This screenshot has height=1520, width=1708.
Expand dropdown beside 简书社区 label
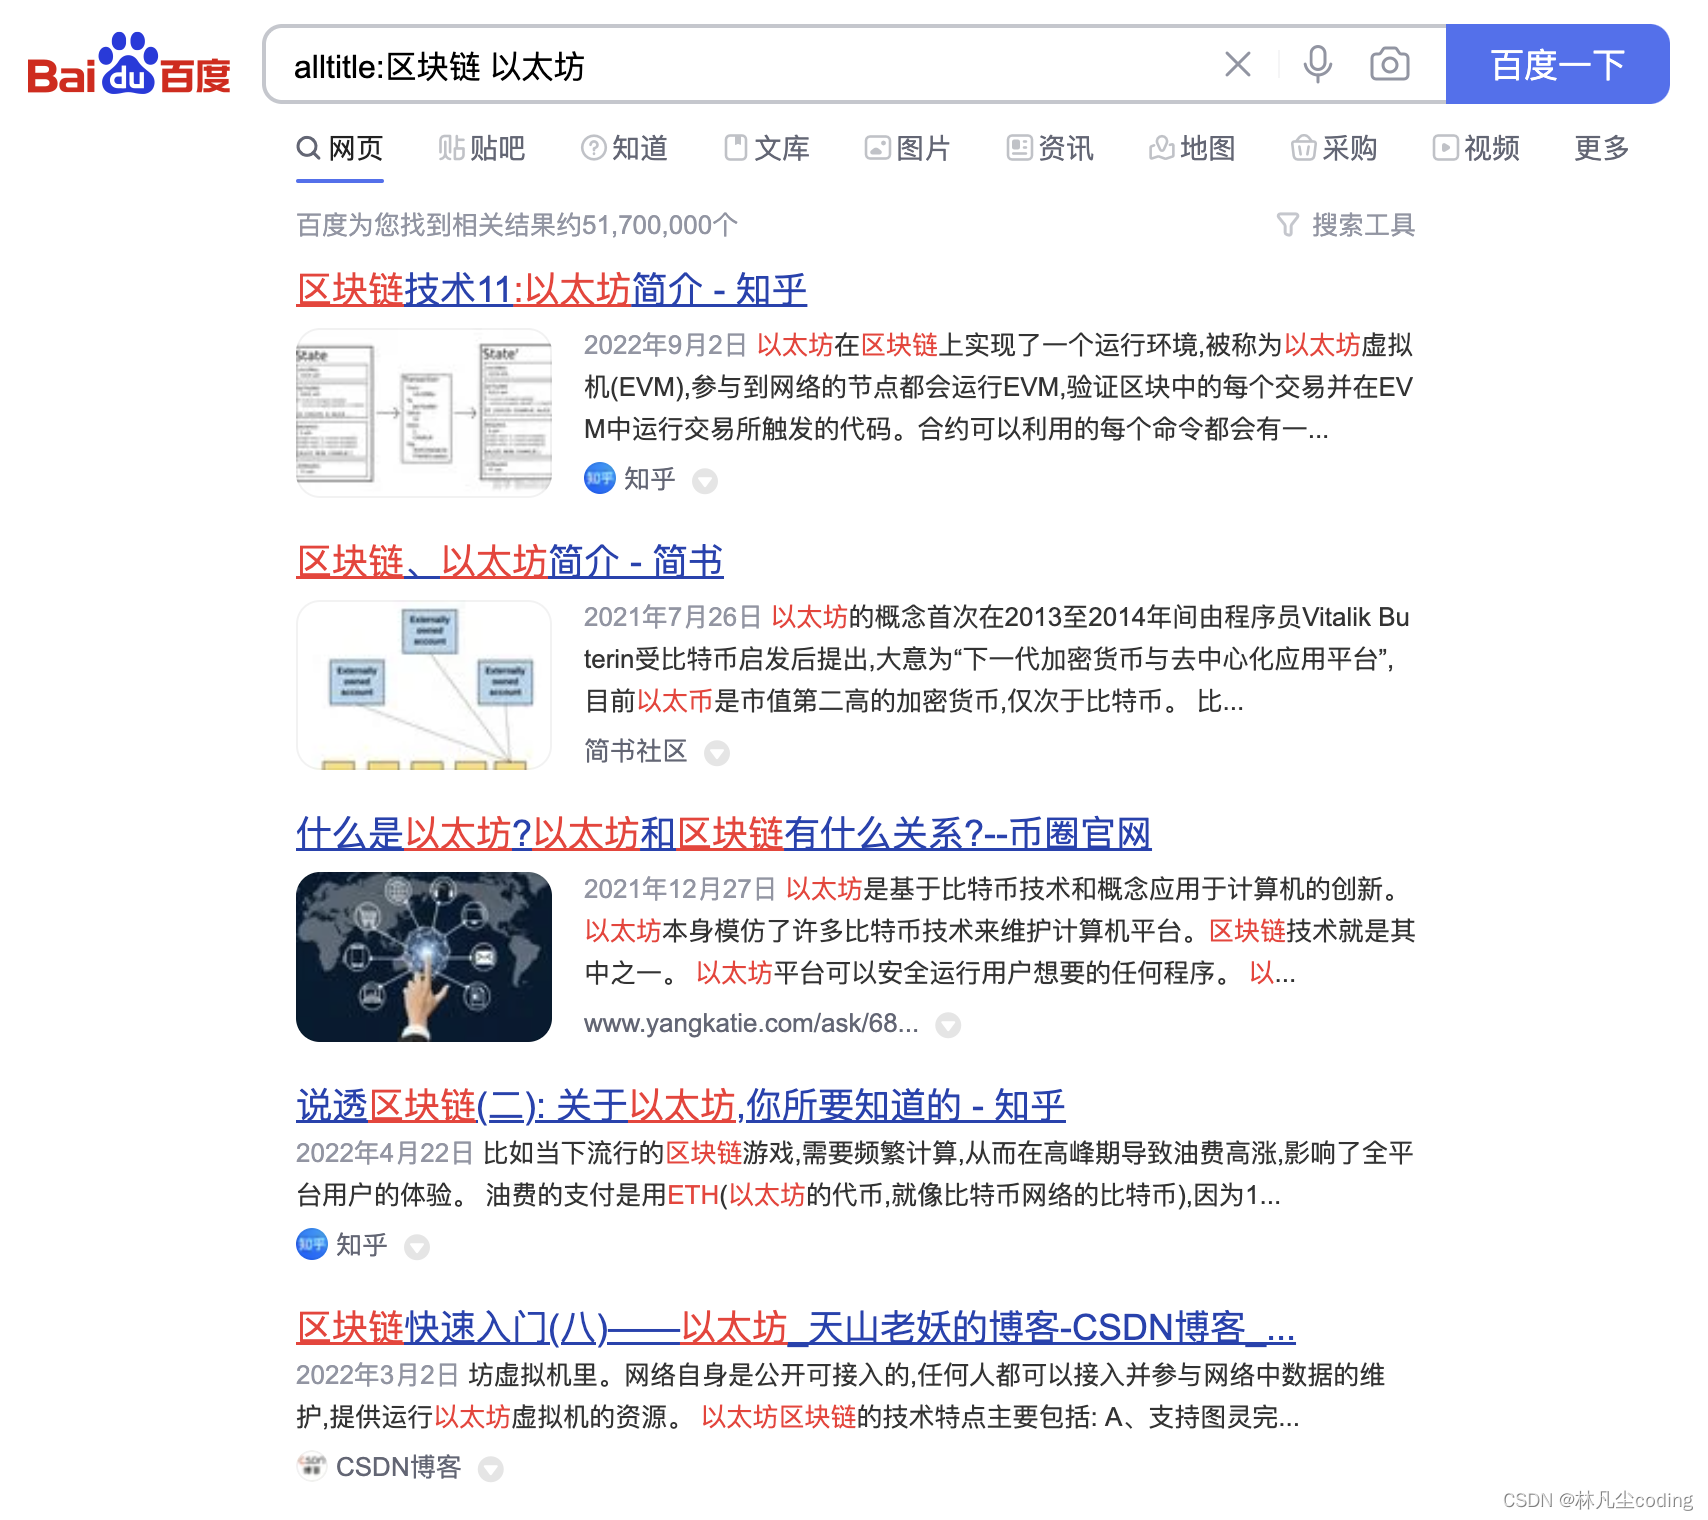(717, 753)
